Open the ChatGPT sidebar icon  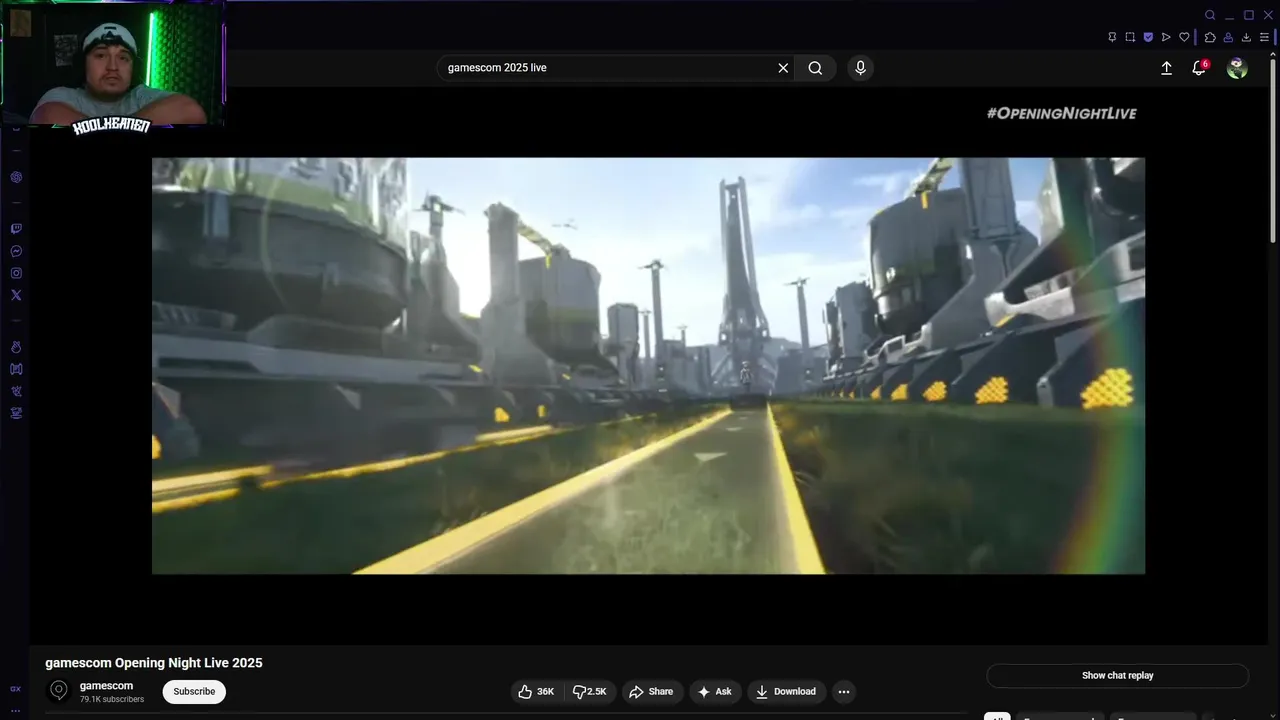(x=16, y=177)
